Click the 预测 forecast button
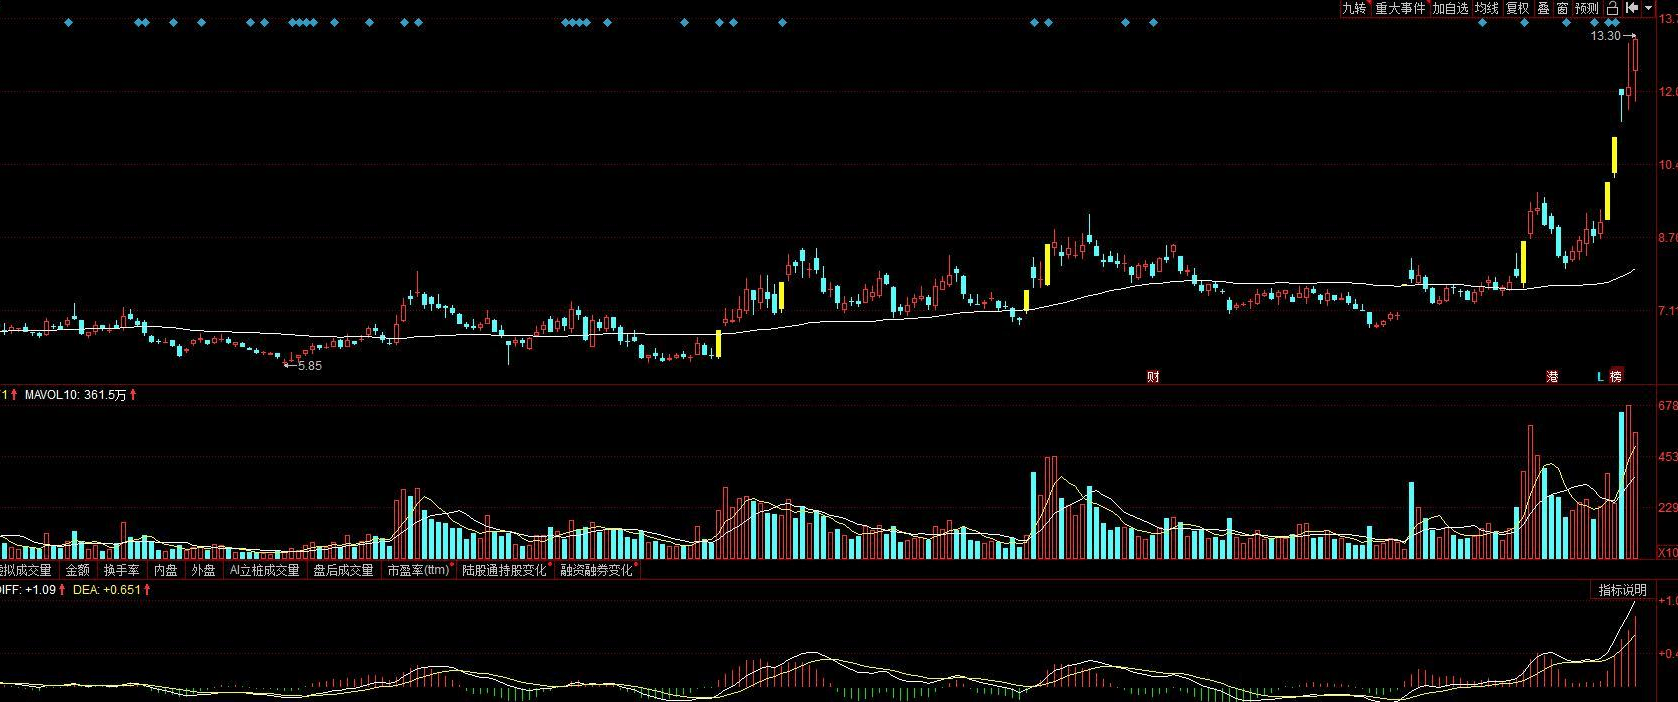The image size is (1678, 702). pyautogui.click(x=1587, y=8)
